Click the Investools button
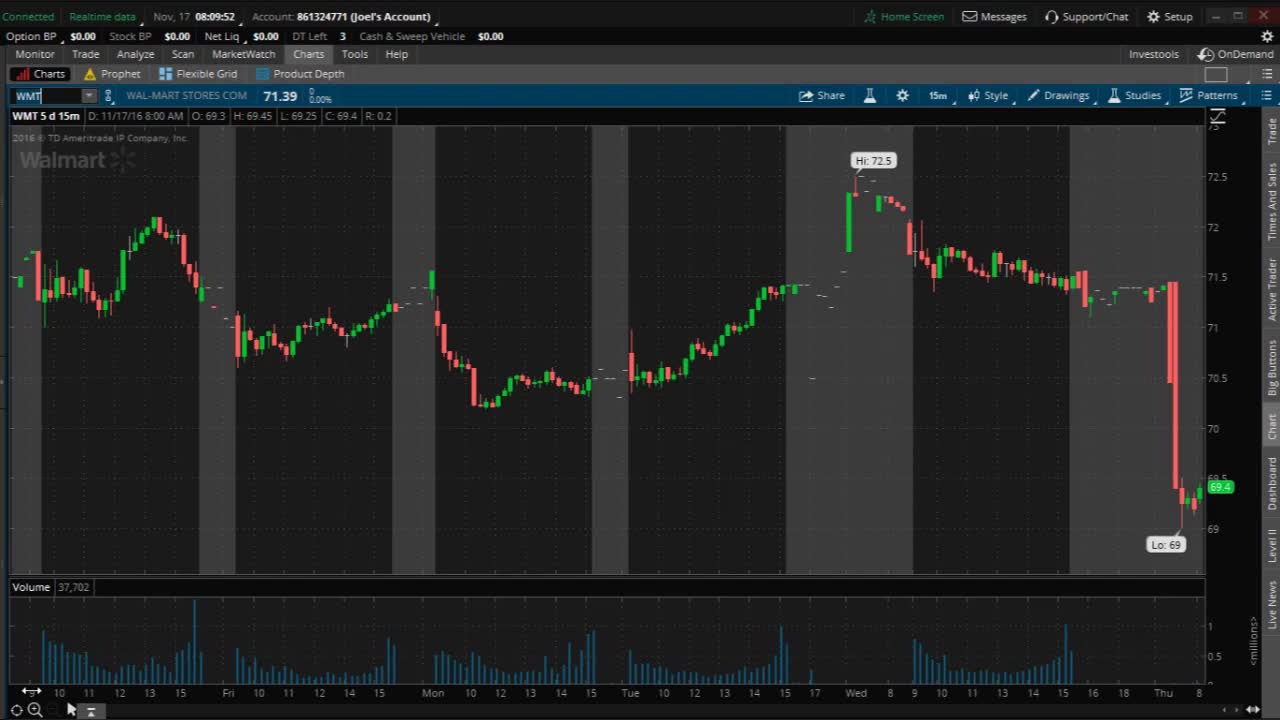This screenshot has height=720, width=1280. [1154, 54]
